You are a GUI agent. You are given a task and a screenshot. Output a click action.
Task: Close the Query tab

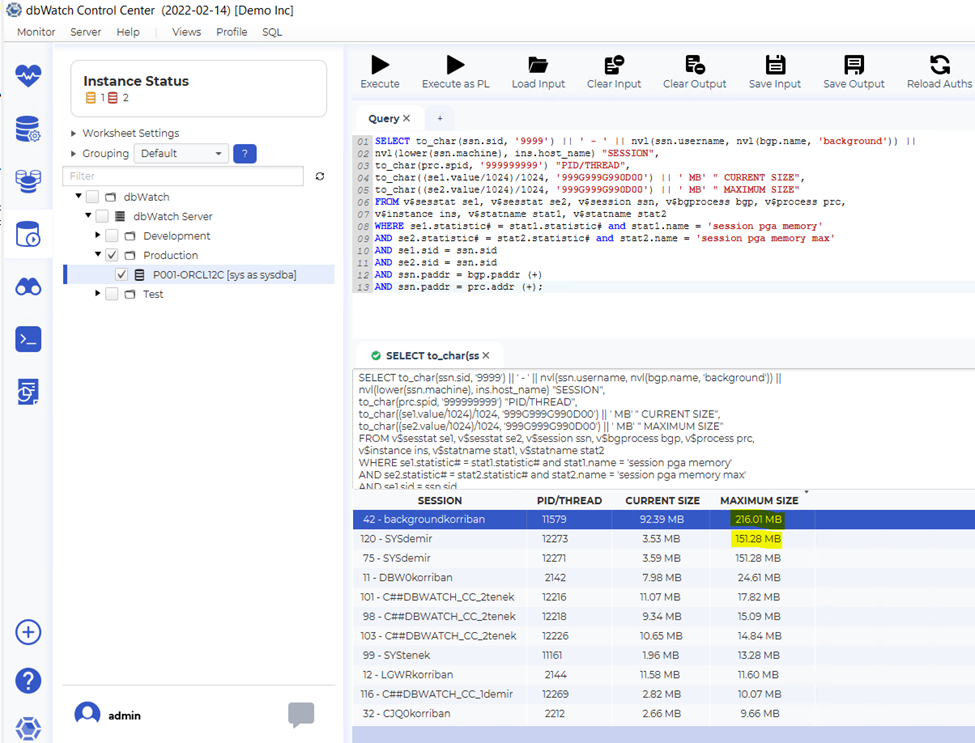tap(407, 118)
